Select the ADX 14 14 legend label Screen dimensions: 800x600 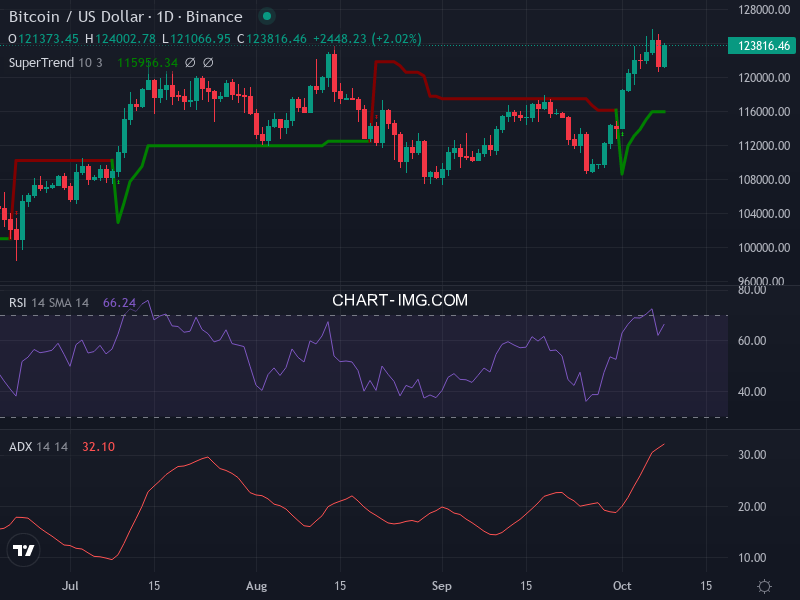(x=40, y=446)
